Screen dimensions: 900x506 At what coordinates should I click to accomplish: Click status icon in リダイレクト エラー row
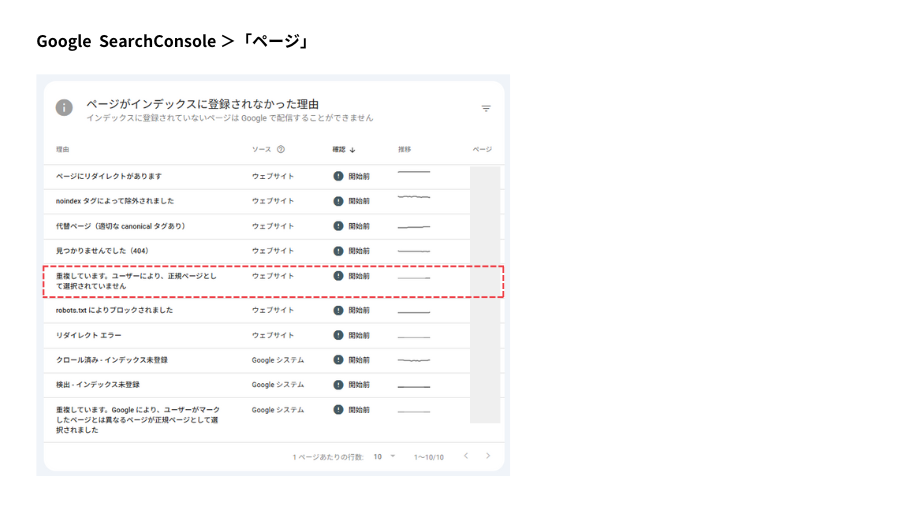tap(338, 335)
